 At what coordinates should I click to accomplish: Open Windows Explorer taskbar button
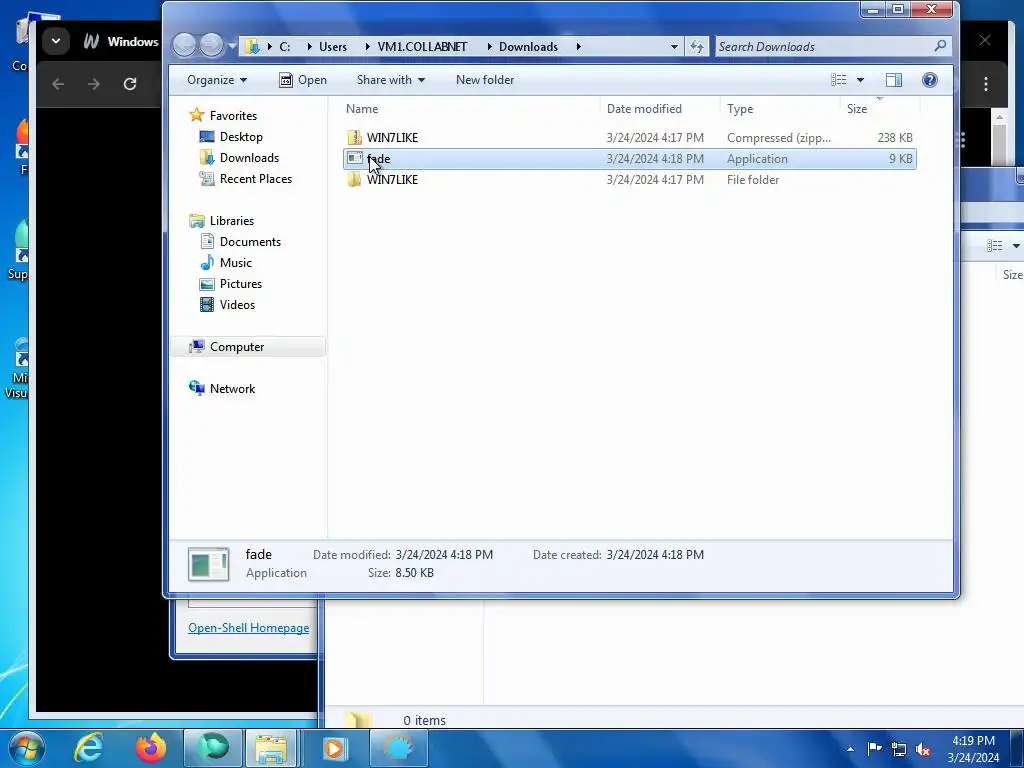pyautogui.click(x=271, y=748)
